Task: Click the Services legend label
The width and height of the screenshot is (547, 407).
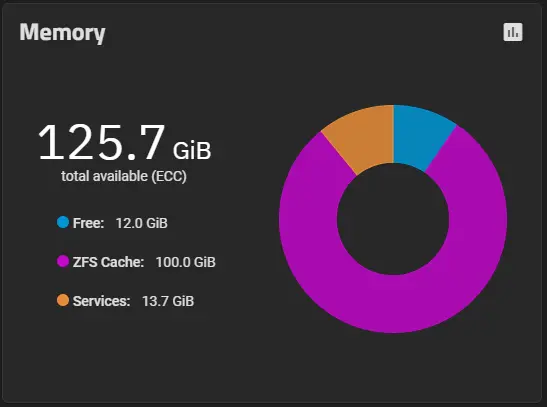Action: tap(102, 301)
